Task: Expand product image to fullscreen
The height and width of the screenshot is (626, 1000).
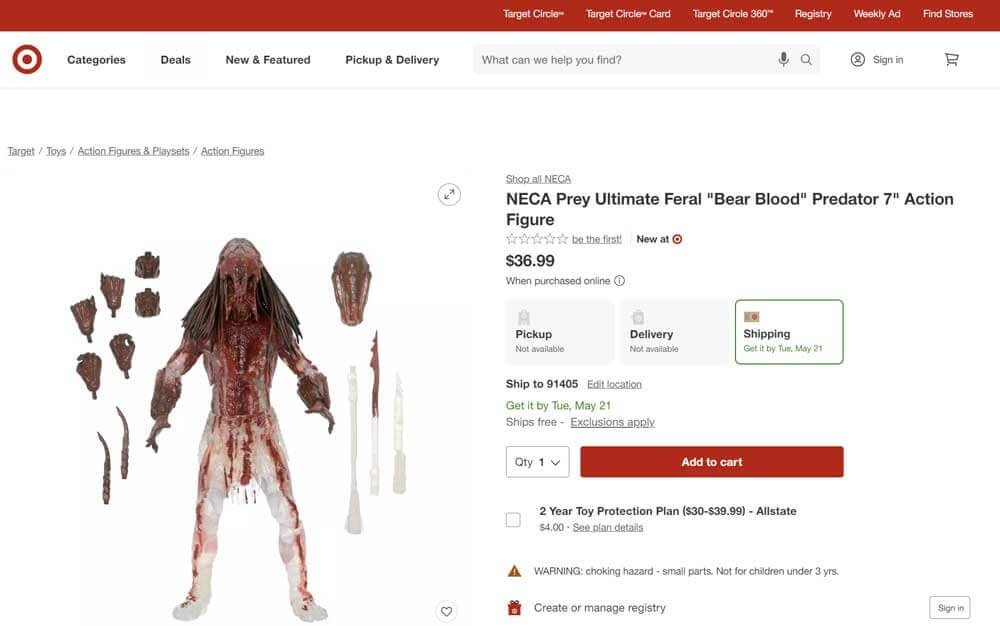Action: click(x=449, y=195)
